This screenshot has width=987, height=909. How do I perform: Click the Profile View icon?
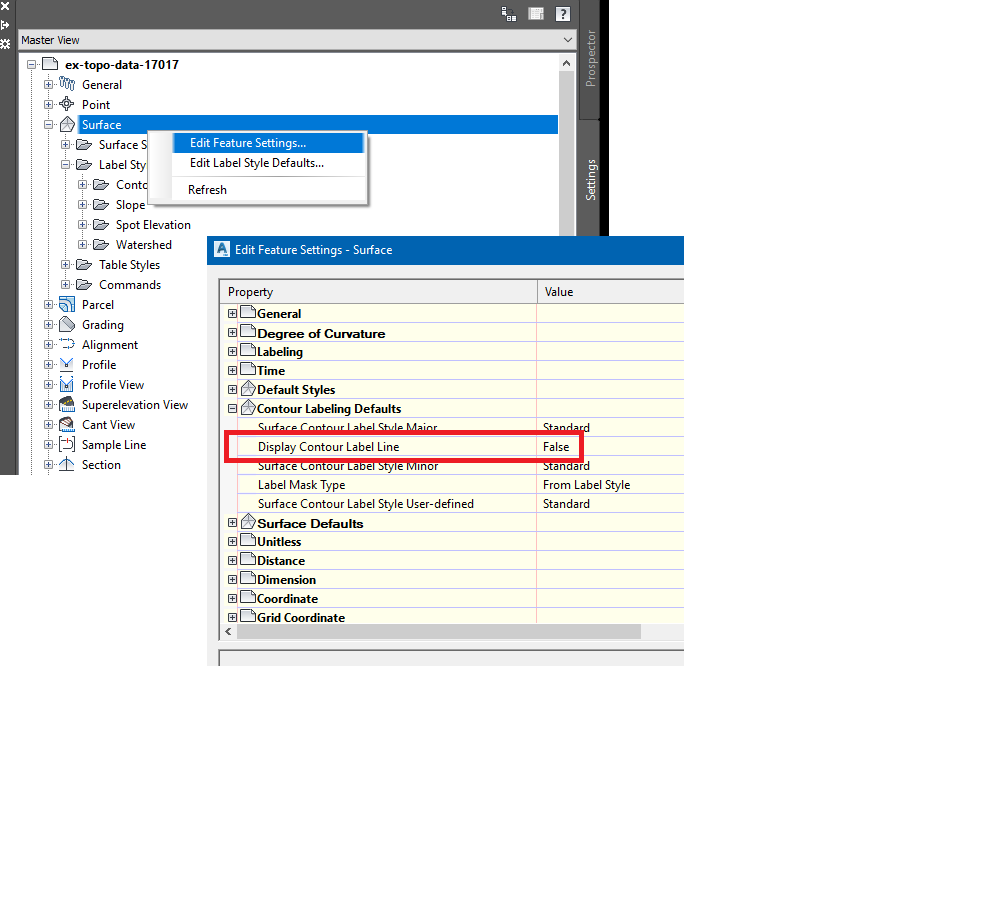click(66, 384)
